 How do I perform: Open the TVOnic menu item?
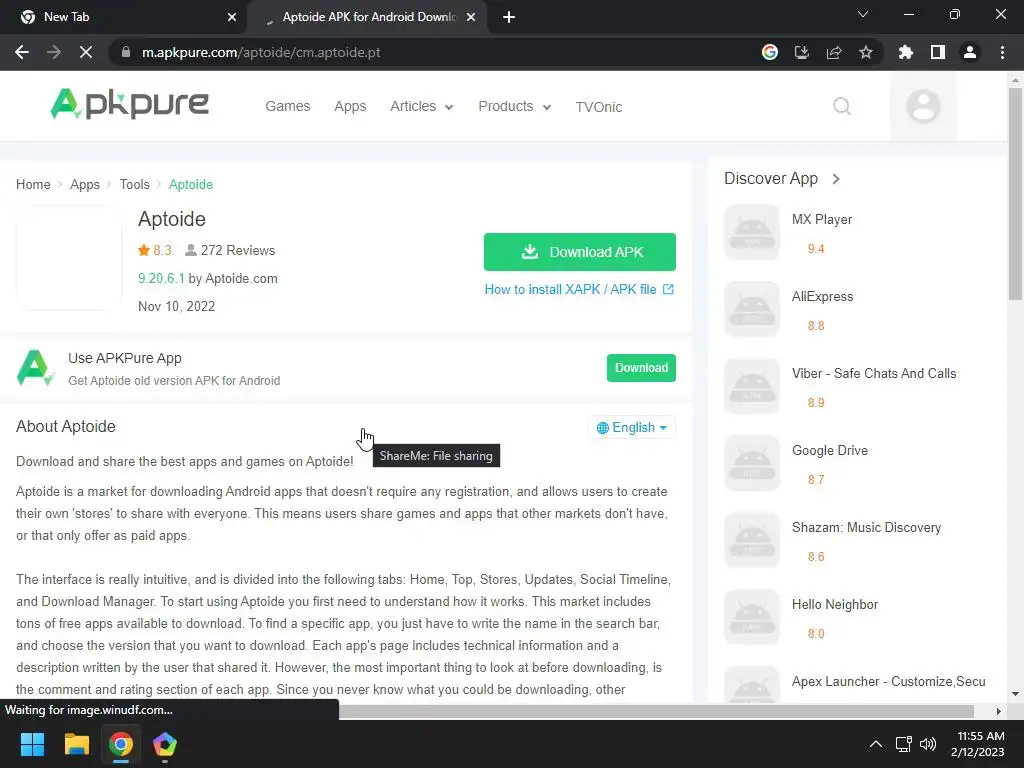(598, 107)
